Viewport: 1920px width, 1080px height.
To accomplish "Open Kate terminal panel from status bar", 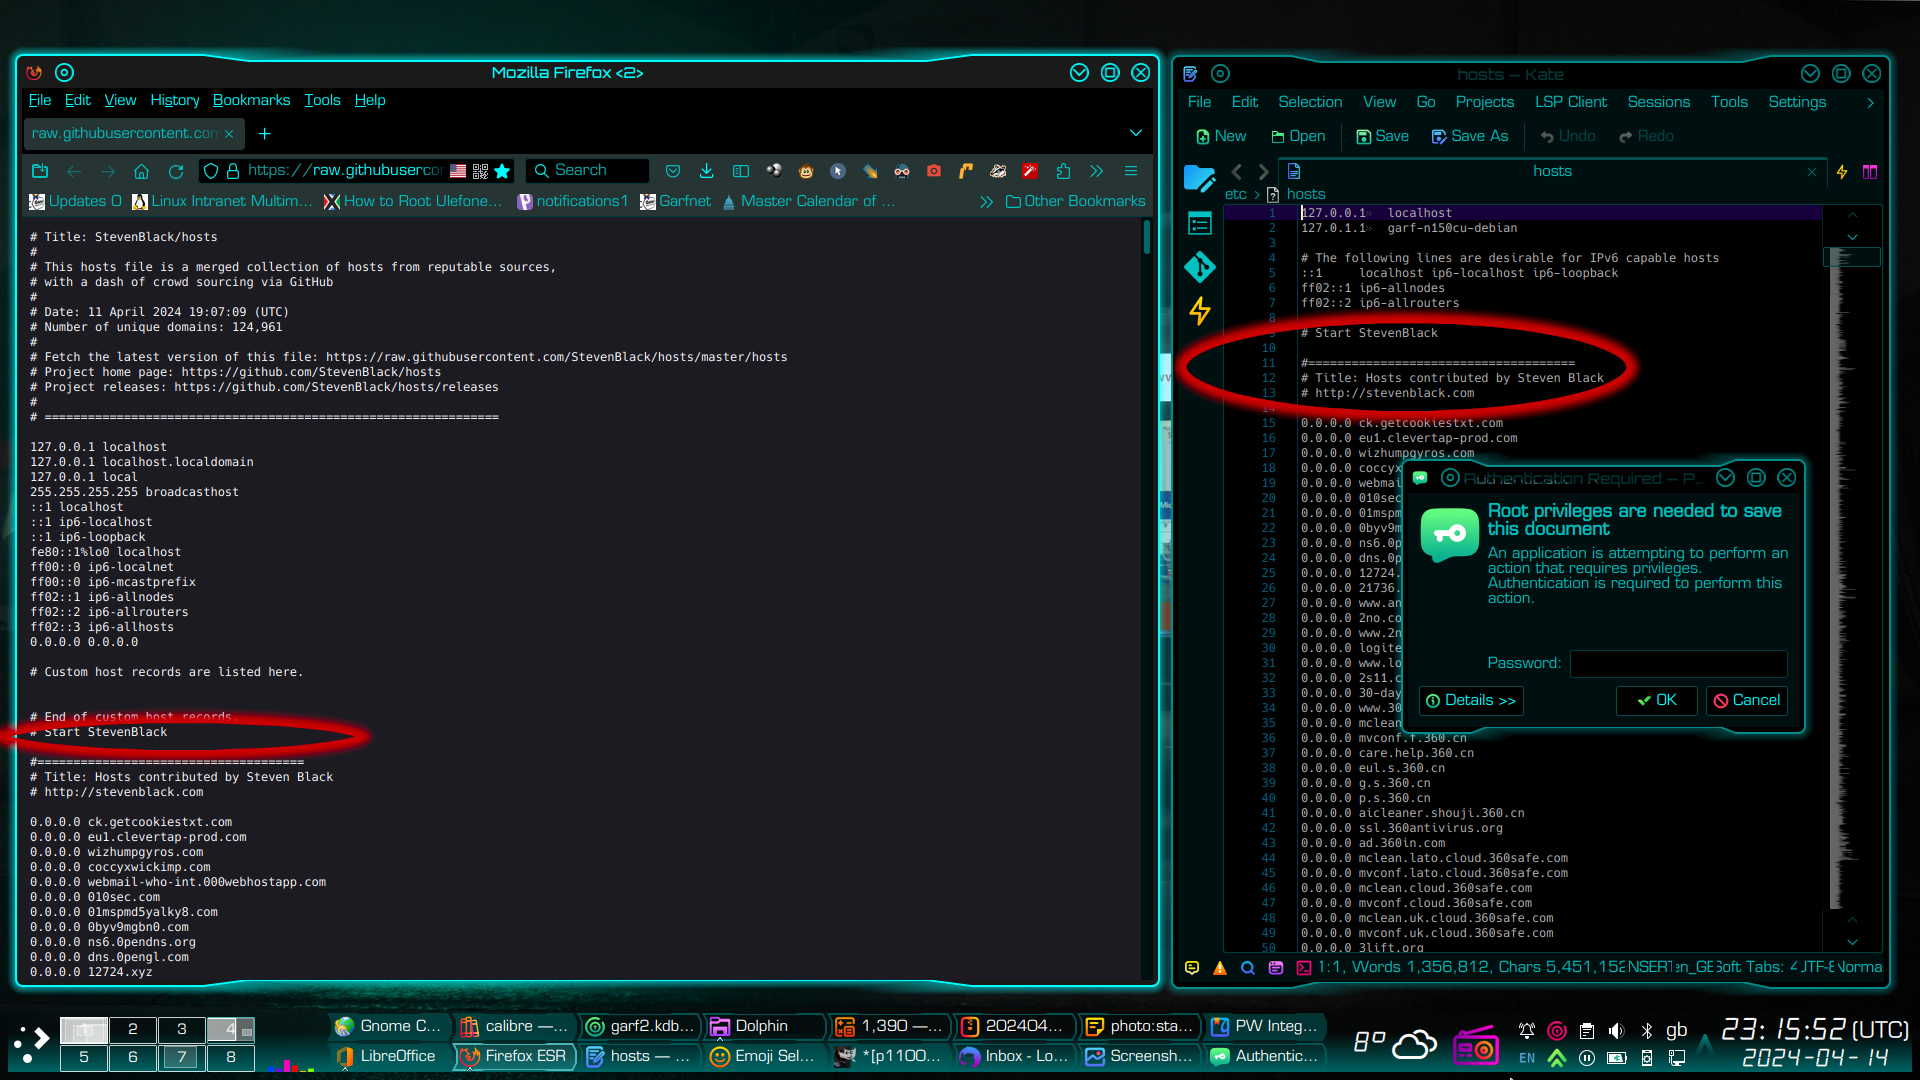I will (x=1303, y=967).
